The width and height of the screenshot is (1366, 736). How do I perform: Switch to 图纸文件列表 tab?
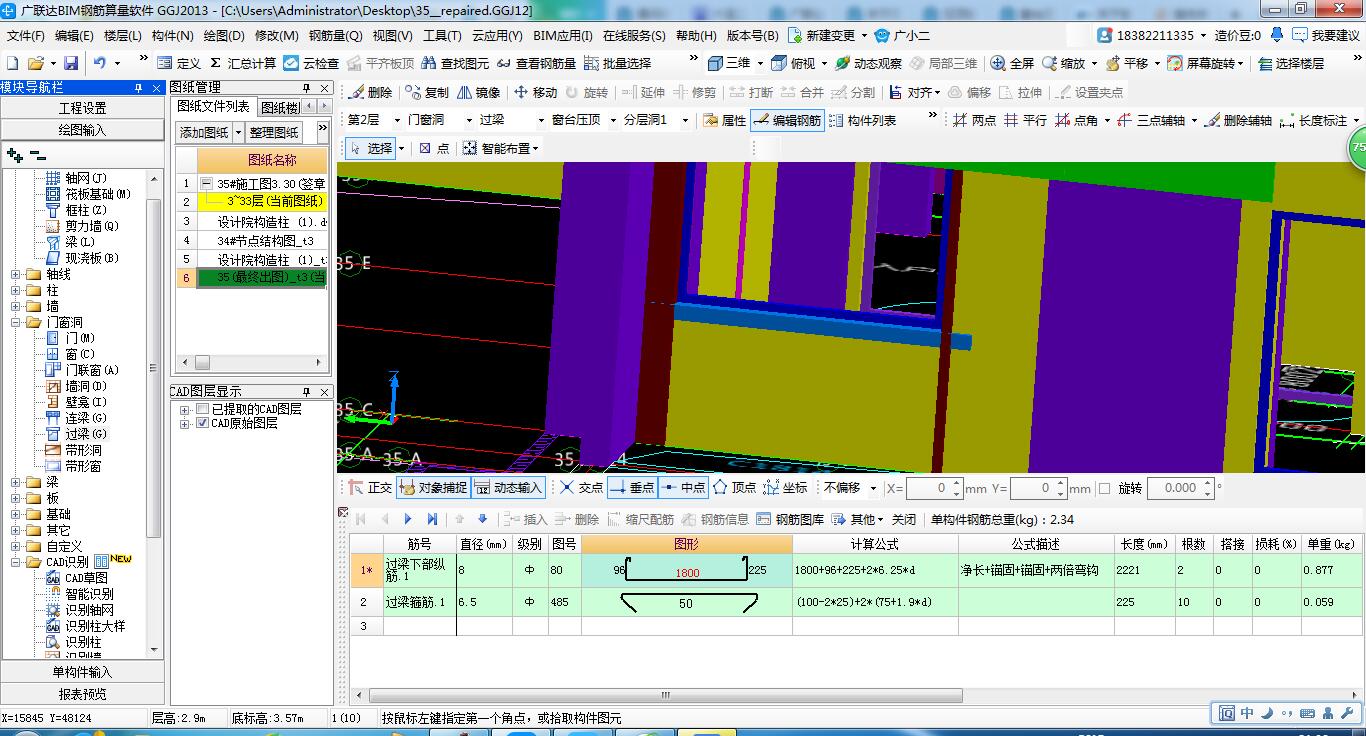[213, 106]
